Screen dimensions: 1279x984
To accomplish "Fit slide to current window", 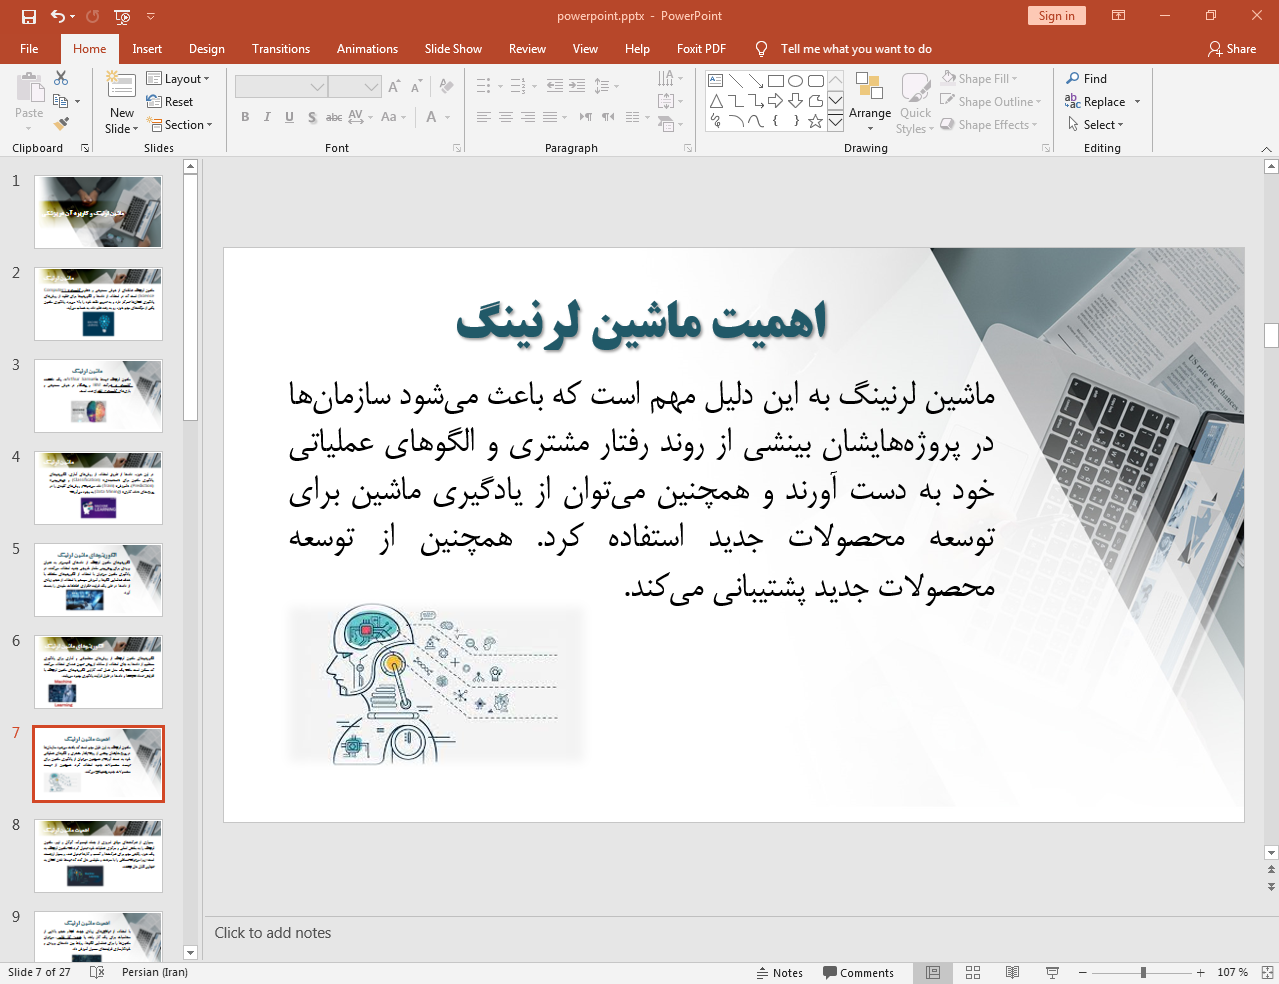I will [x=1267, y=972].
